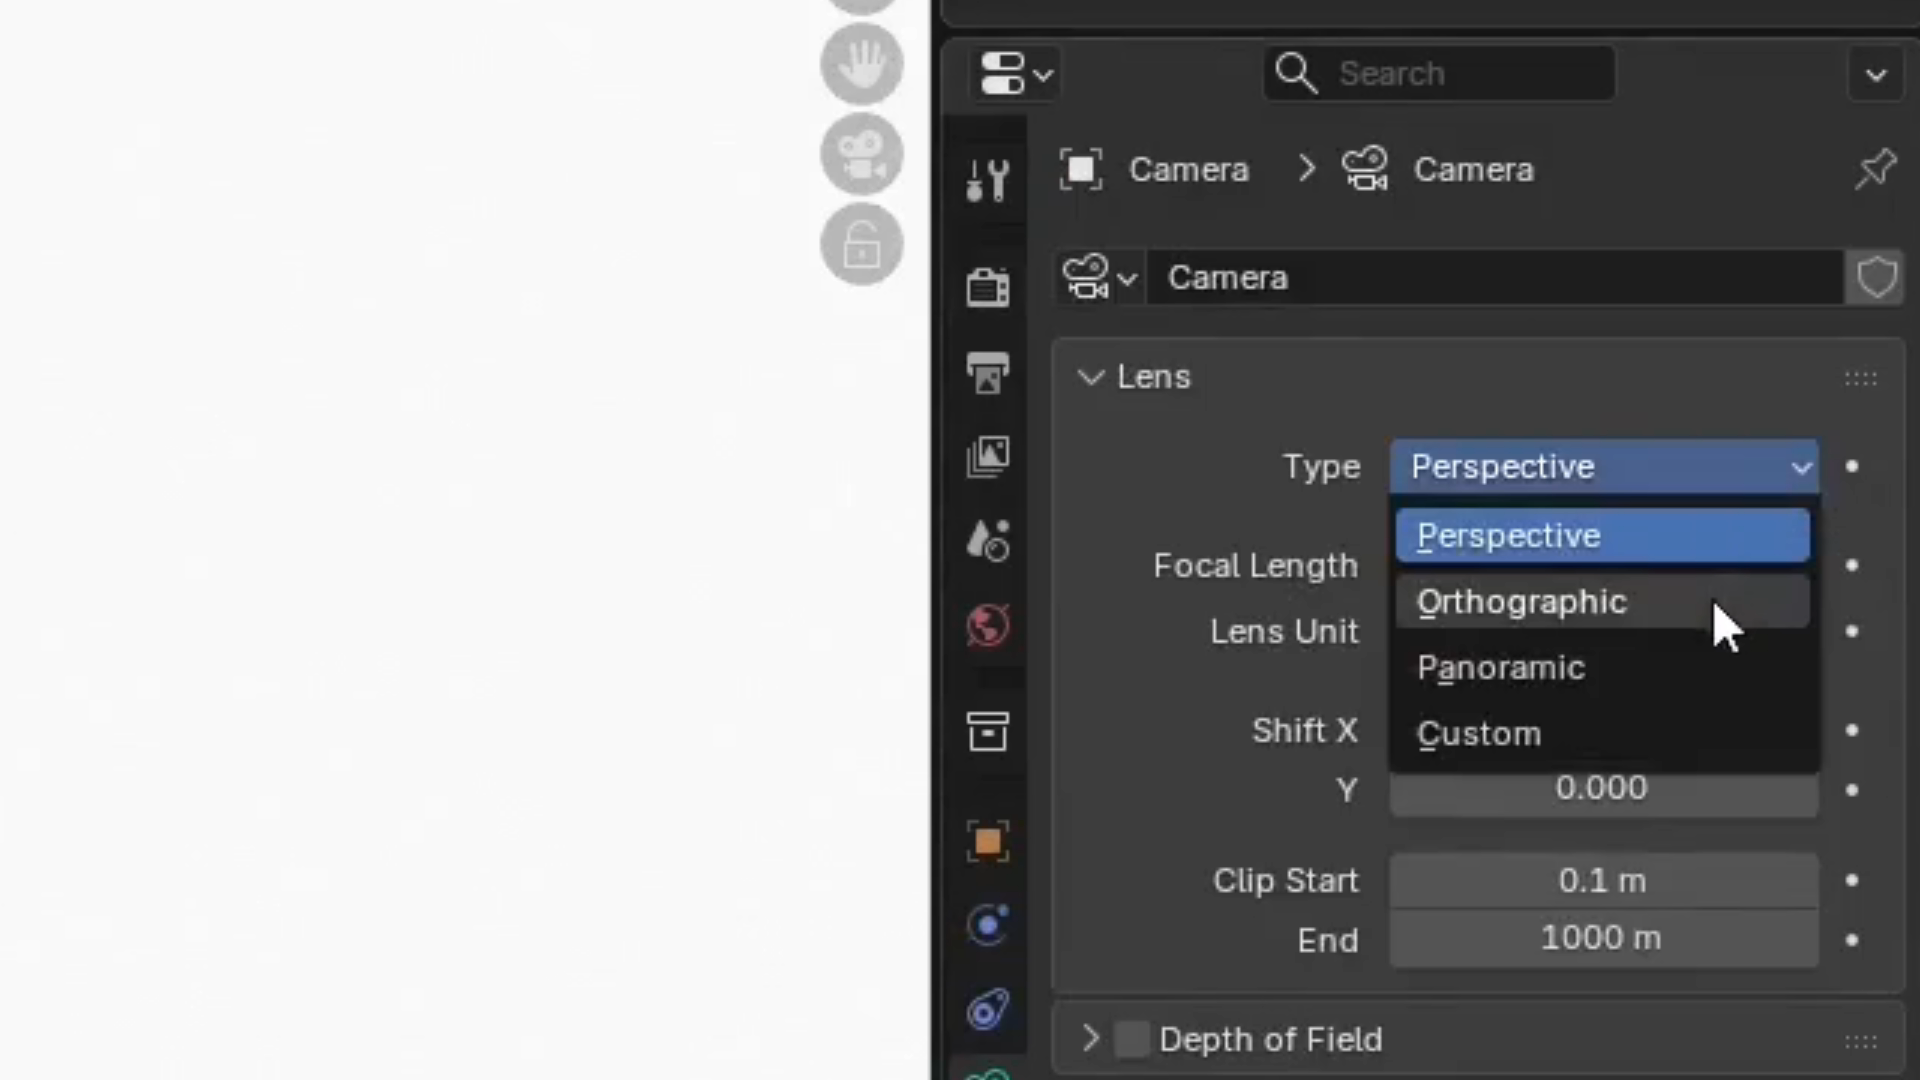Animate the clip End property dot
This screenshot has height=1080, width=1920.
(1852, 940)
